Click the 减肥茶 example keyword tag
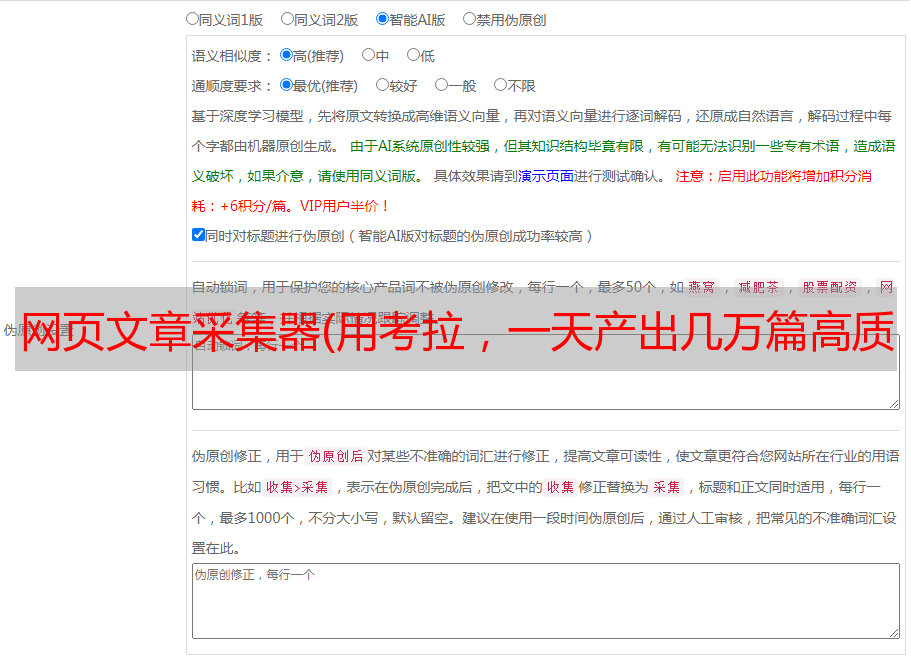The width and height of the screenshot is (911, 658). click(759, 287)
